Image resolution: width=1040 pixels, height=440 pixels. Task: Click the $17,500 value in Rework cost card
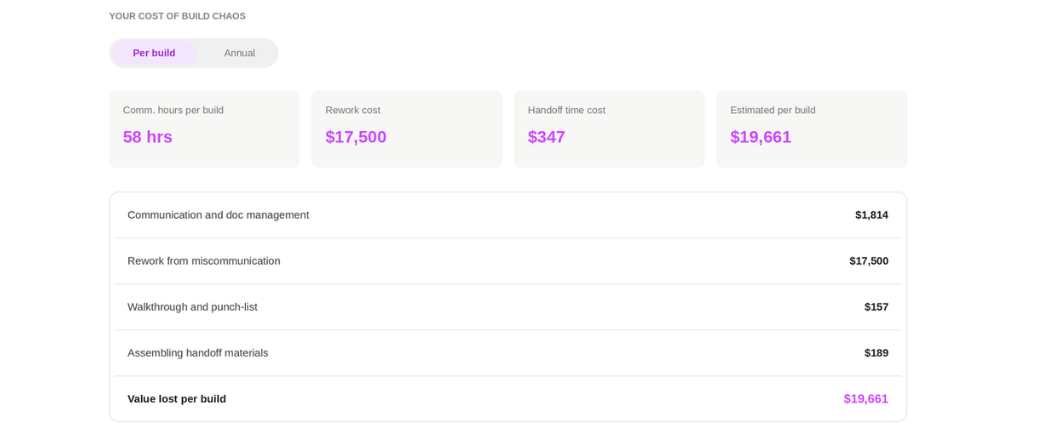tap(356, 137)
